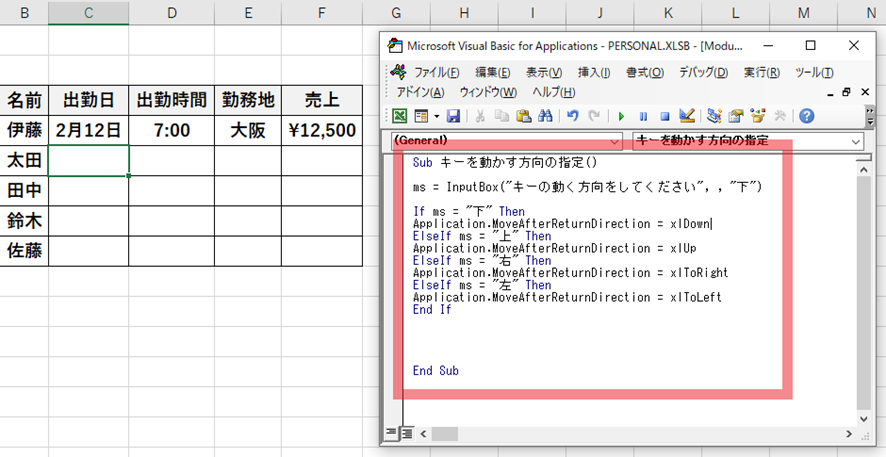The height and width of the screenshot is (457, 886).
Task: Open Project Explorer icon
Action: pyautogui.click(x=714, y=116)
